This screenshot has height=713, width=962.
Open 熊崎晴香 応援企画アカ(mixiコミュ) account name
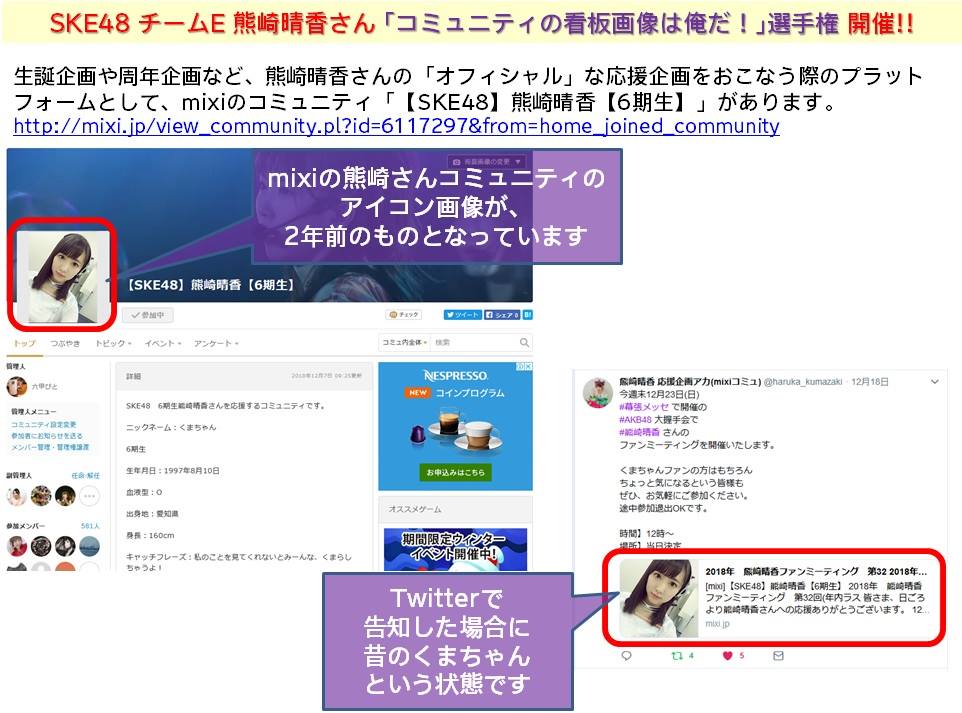tap(690, 382)
